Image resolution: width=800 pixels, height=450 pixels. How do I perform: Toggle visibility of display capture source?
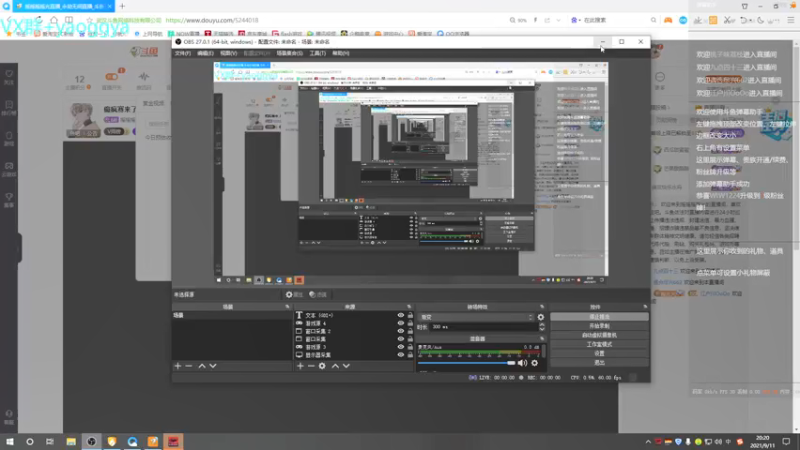point(401,355)
